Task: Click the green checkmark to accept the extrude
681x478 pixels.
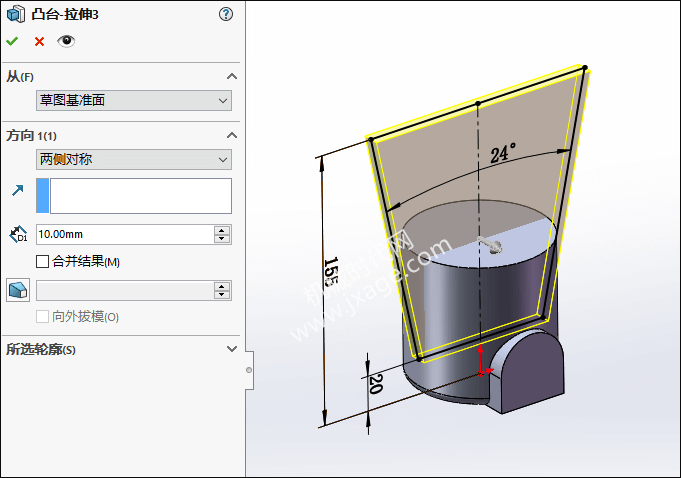Action: tap(12, 41)
